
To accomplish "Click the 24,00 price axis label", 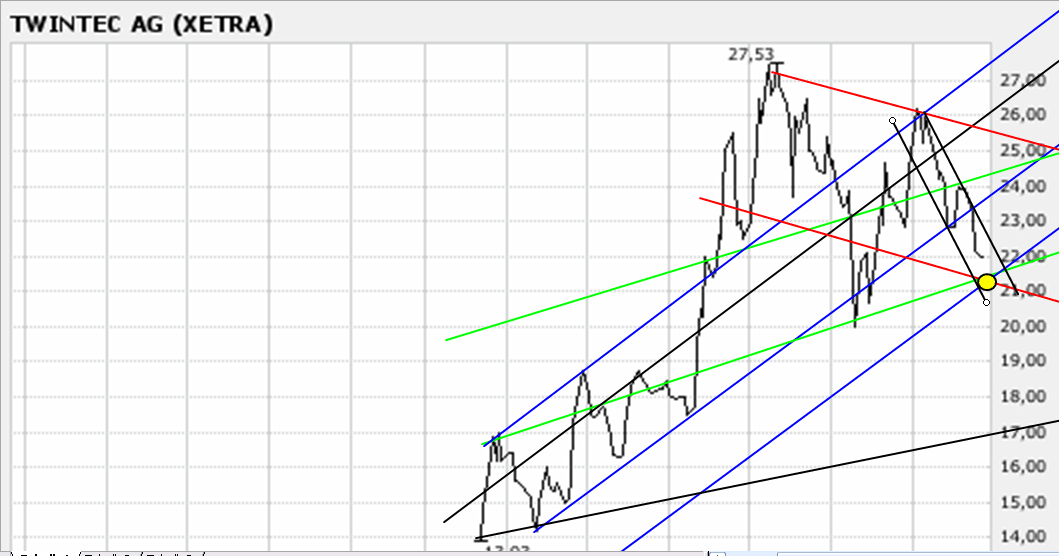I will [1023, 186].
